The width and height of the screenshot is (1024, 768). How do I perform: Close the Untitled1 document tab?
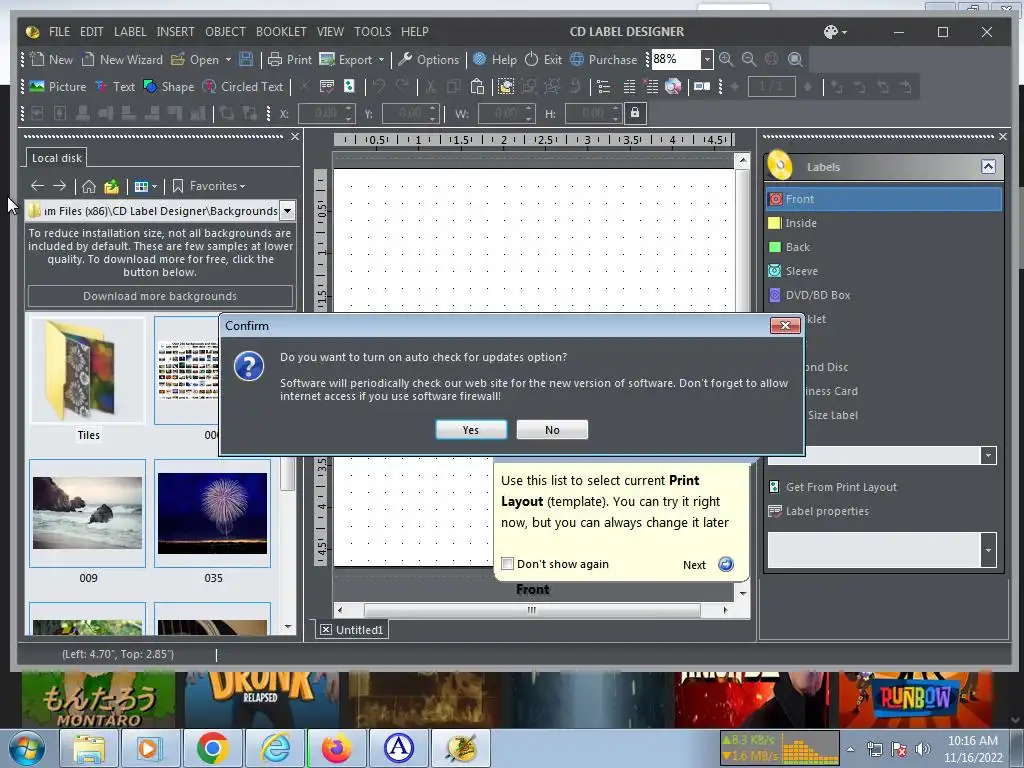325,630
